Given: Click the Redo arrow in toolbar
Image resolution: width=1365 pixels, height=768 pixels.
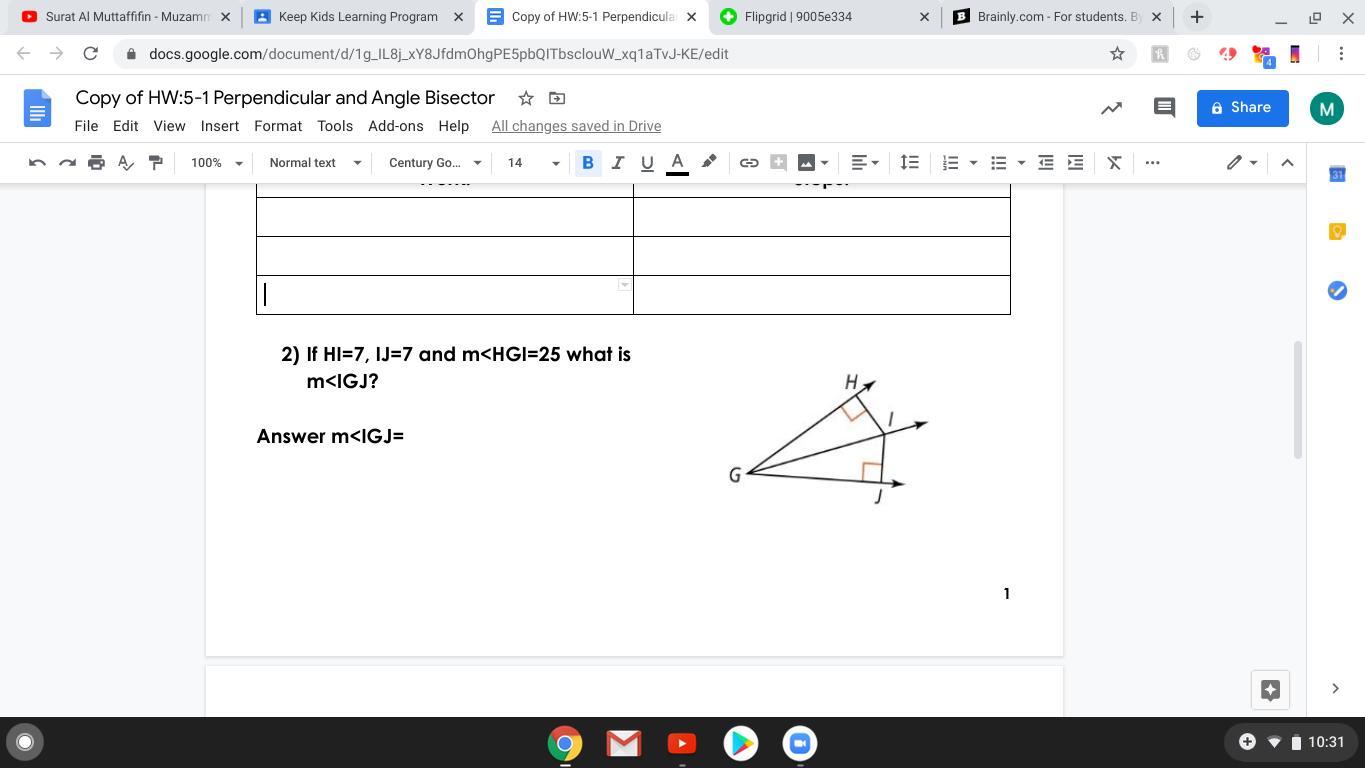Looking at the screenshot, I should [67, 163].
